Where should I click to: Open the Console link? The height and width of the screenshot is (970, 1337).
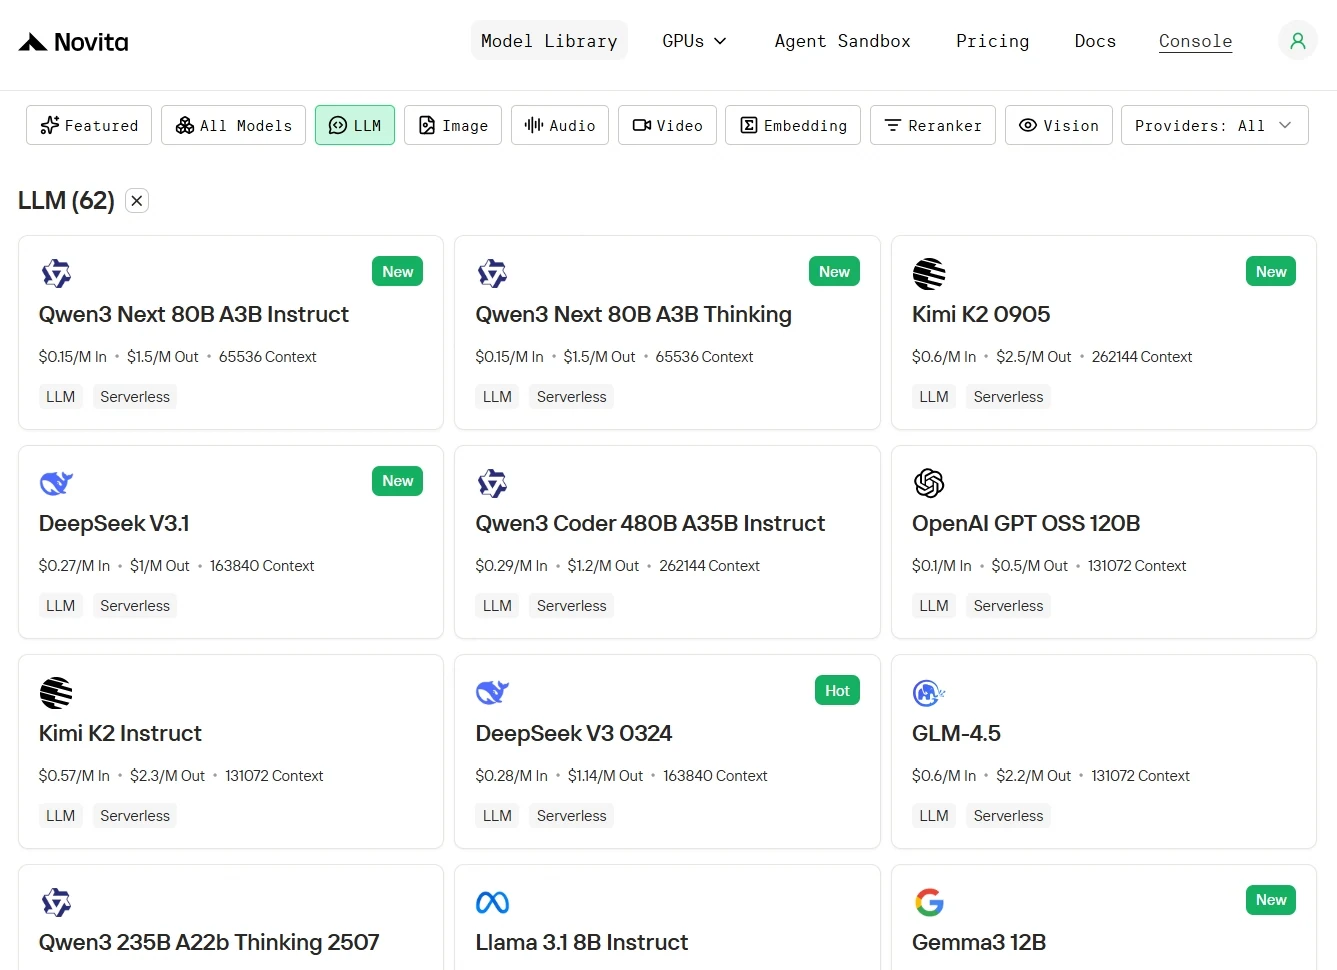1195,41
